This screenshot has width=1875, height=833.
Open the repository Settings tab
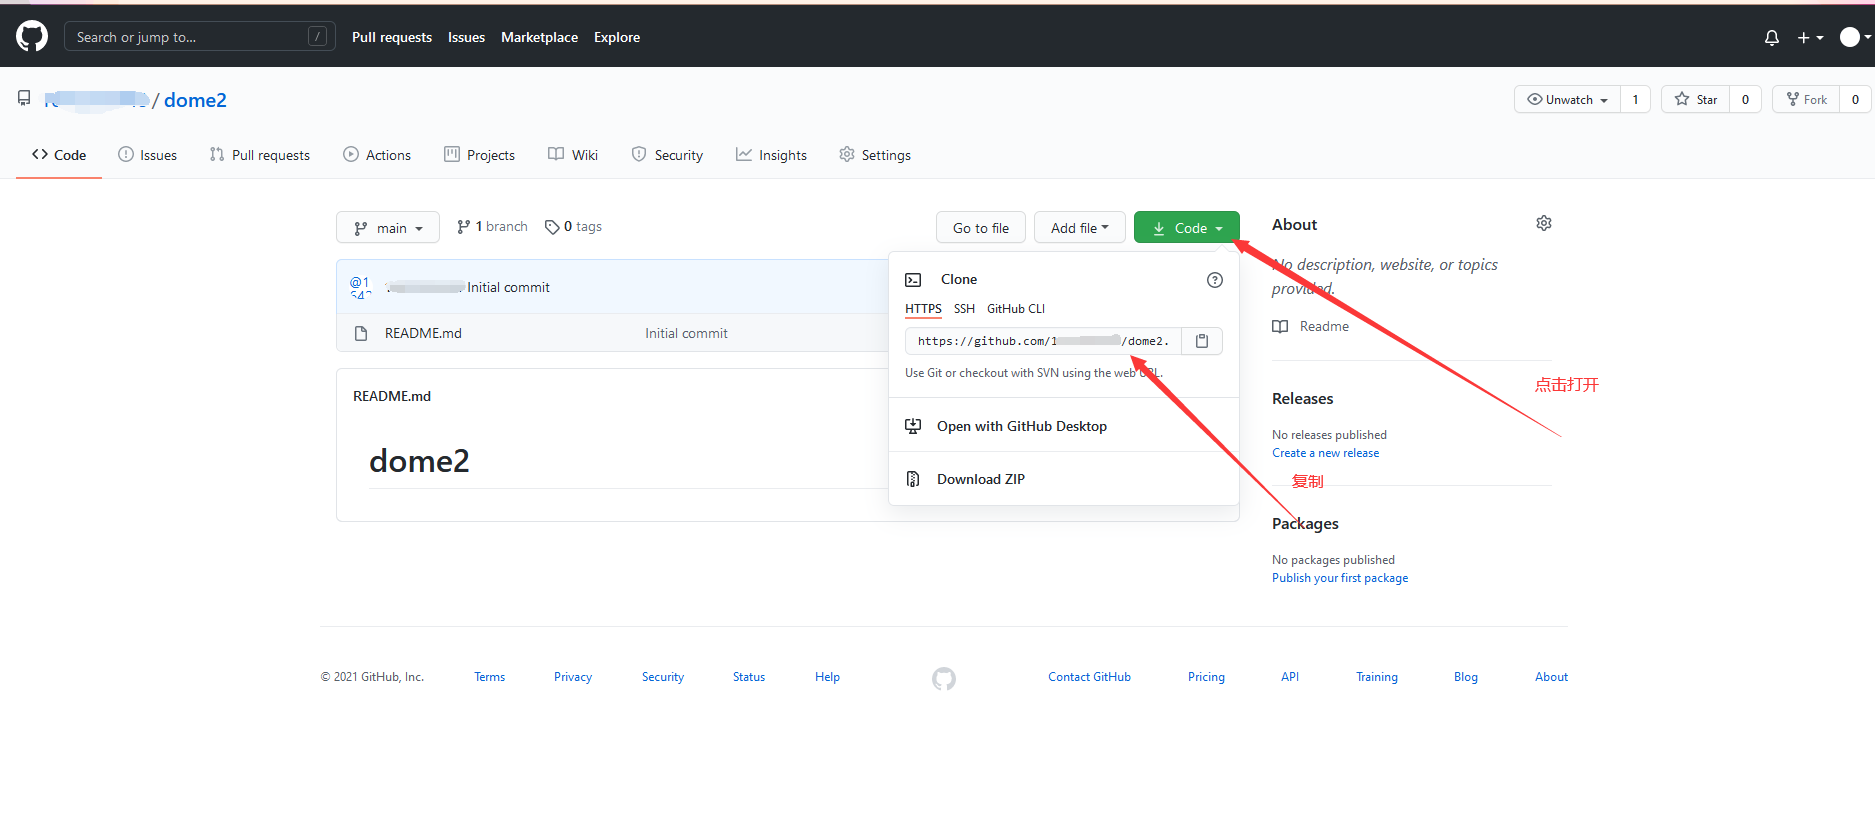click(x=875, y=155)
